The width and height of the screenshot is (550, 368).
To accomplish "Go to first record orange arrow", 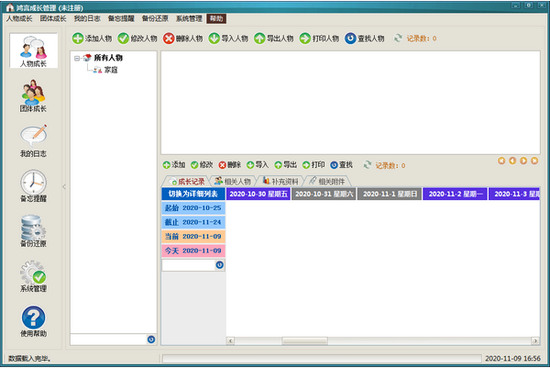I will (502, 161).
